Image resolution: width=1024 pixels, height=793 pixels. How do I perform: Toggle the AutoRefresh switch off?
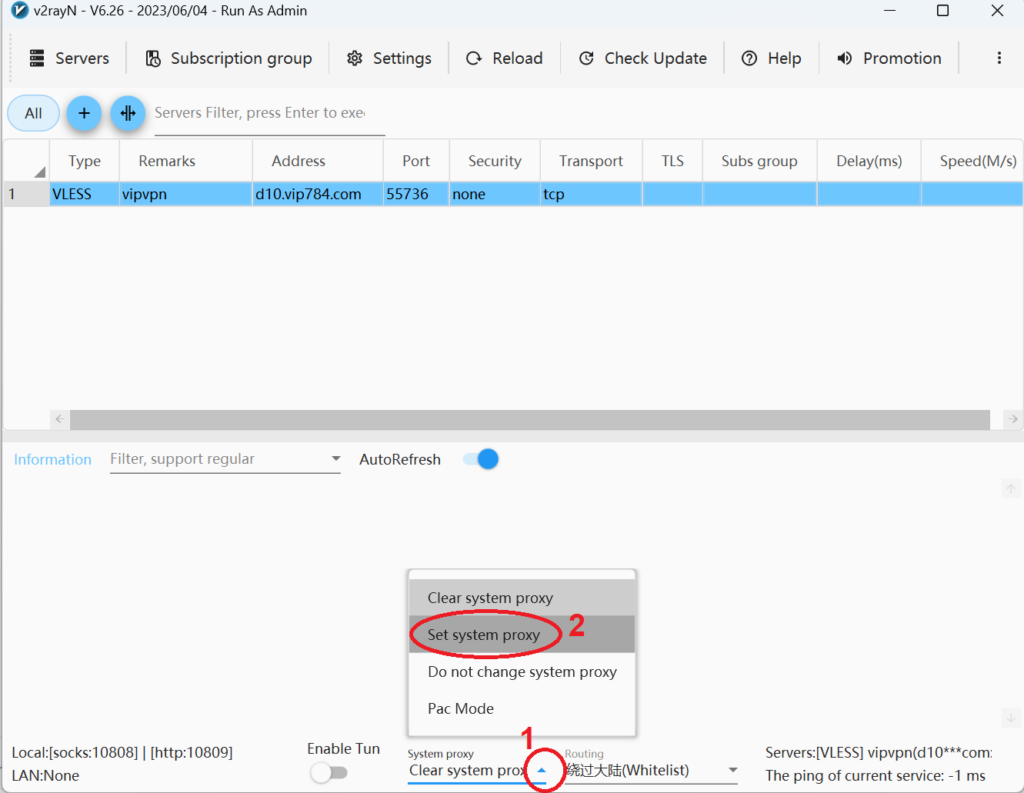pos(481,459)
